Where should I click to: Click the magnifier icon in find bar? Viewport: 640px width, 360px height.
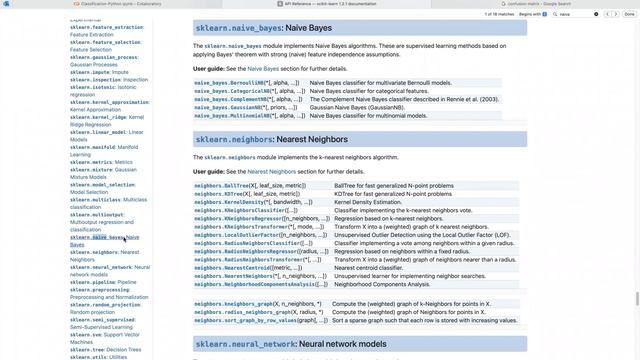555,14
